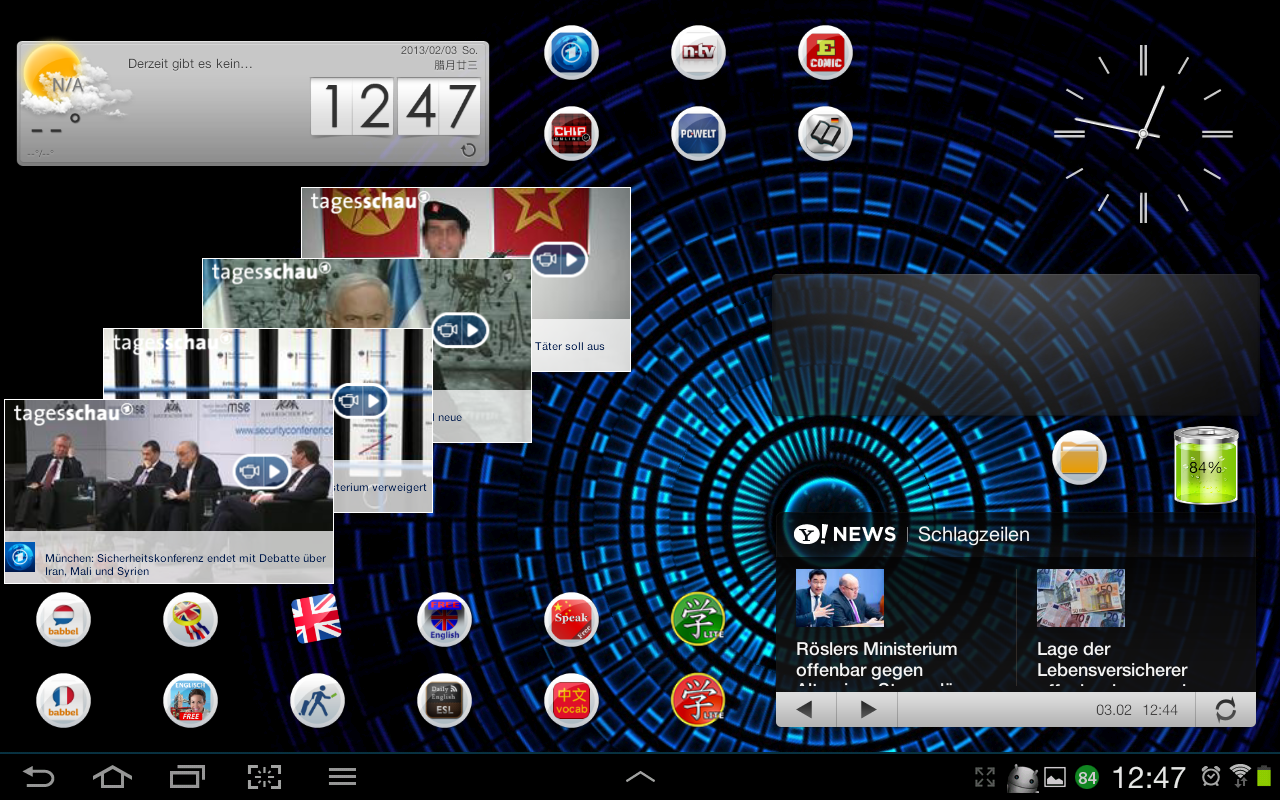
Task: Open Wi-Fi status in system bar
Action: coord(1240,775)
